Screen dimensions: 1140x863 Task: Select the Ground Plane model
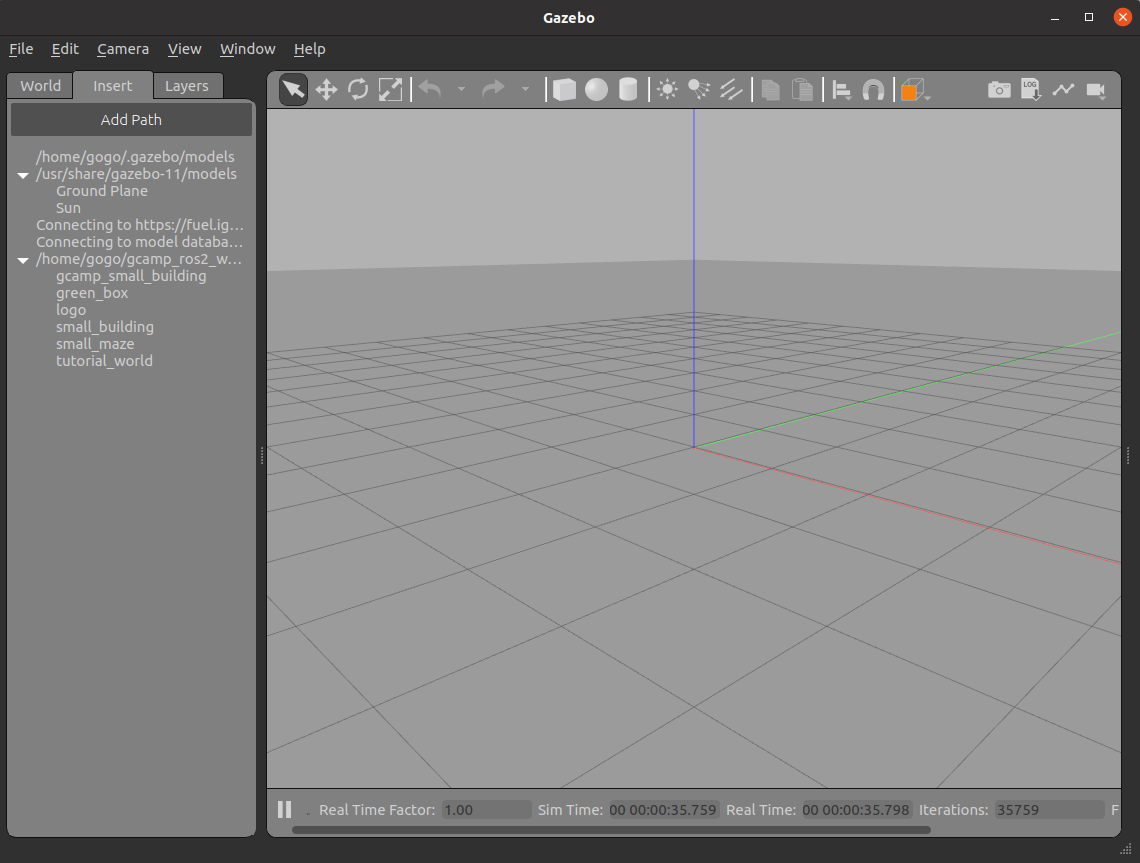(102, 190)
